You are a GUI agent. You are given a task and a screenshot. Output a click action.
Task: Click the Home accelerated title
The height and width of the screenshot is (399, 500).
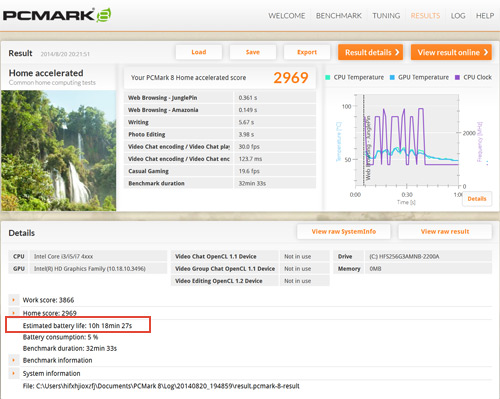[x=46, y=73]
